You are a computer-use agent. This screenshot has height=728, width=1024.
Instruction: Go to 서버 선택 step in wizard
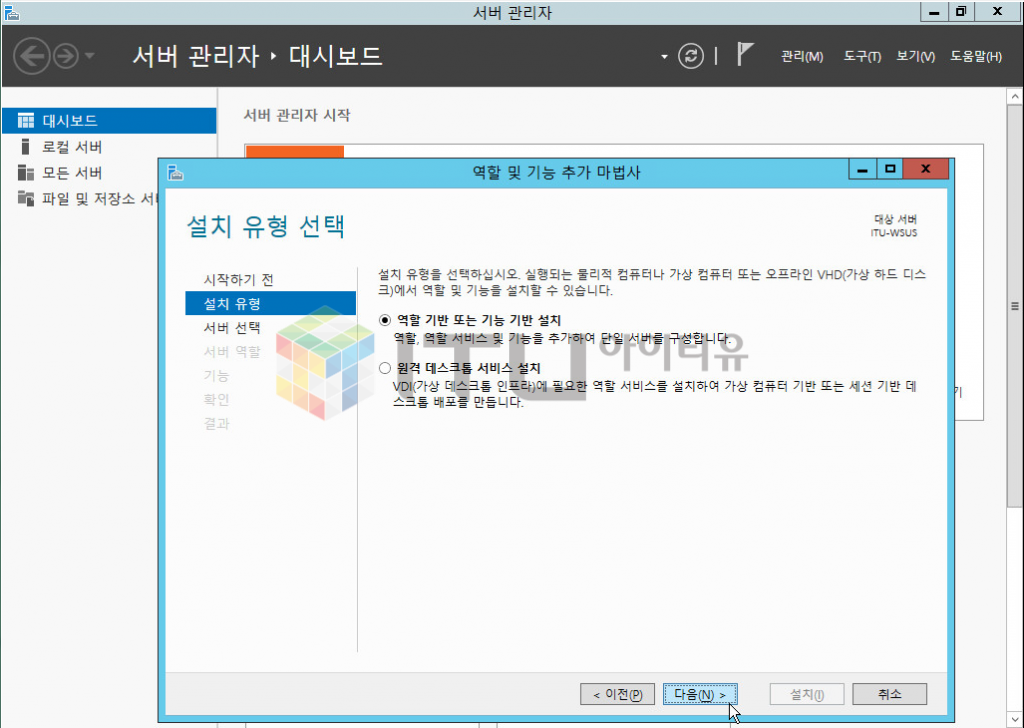coord(232,328)
